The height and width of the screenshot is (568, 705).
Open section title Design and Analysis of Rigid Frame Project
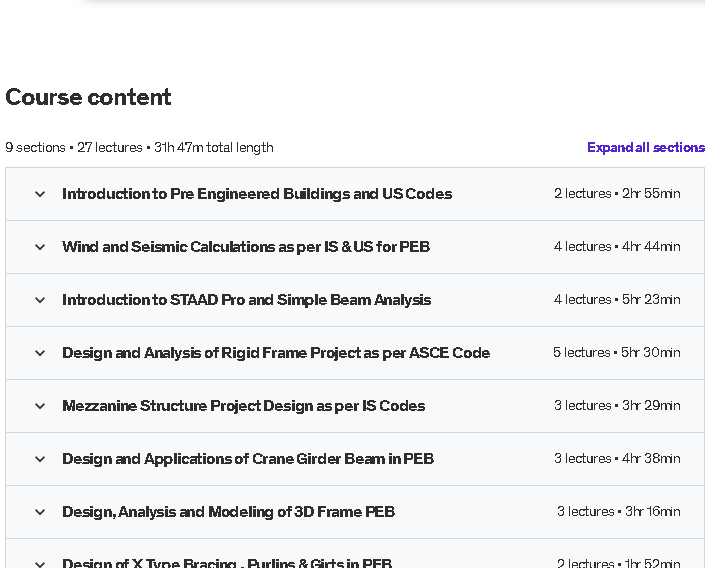[276, 353]
